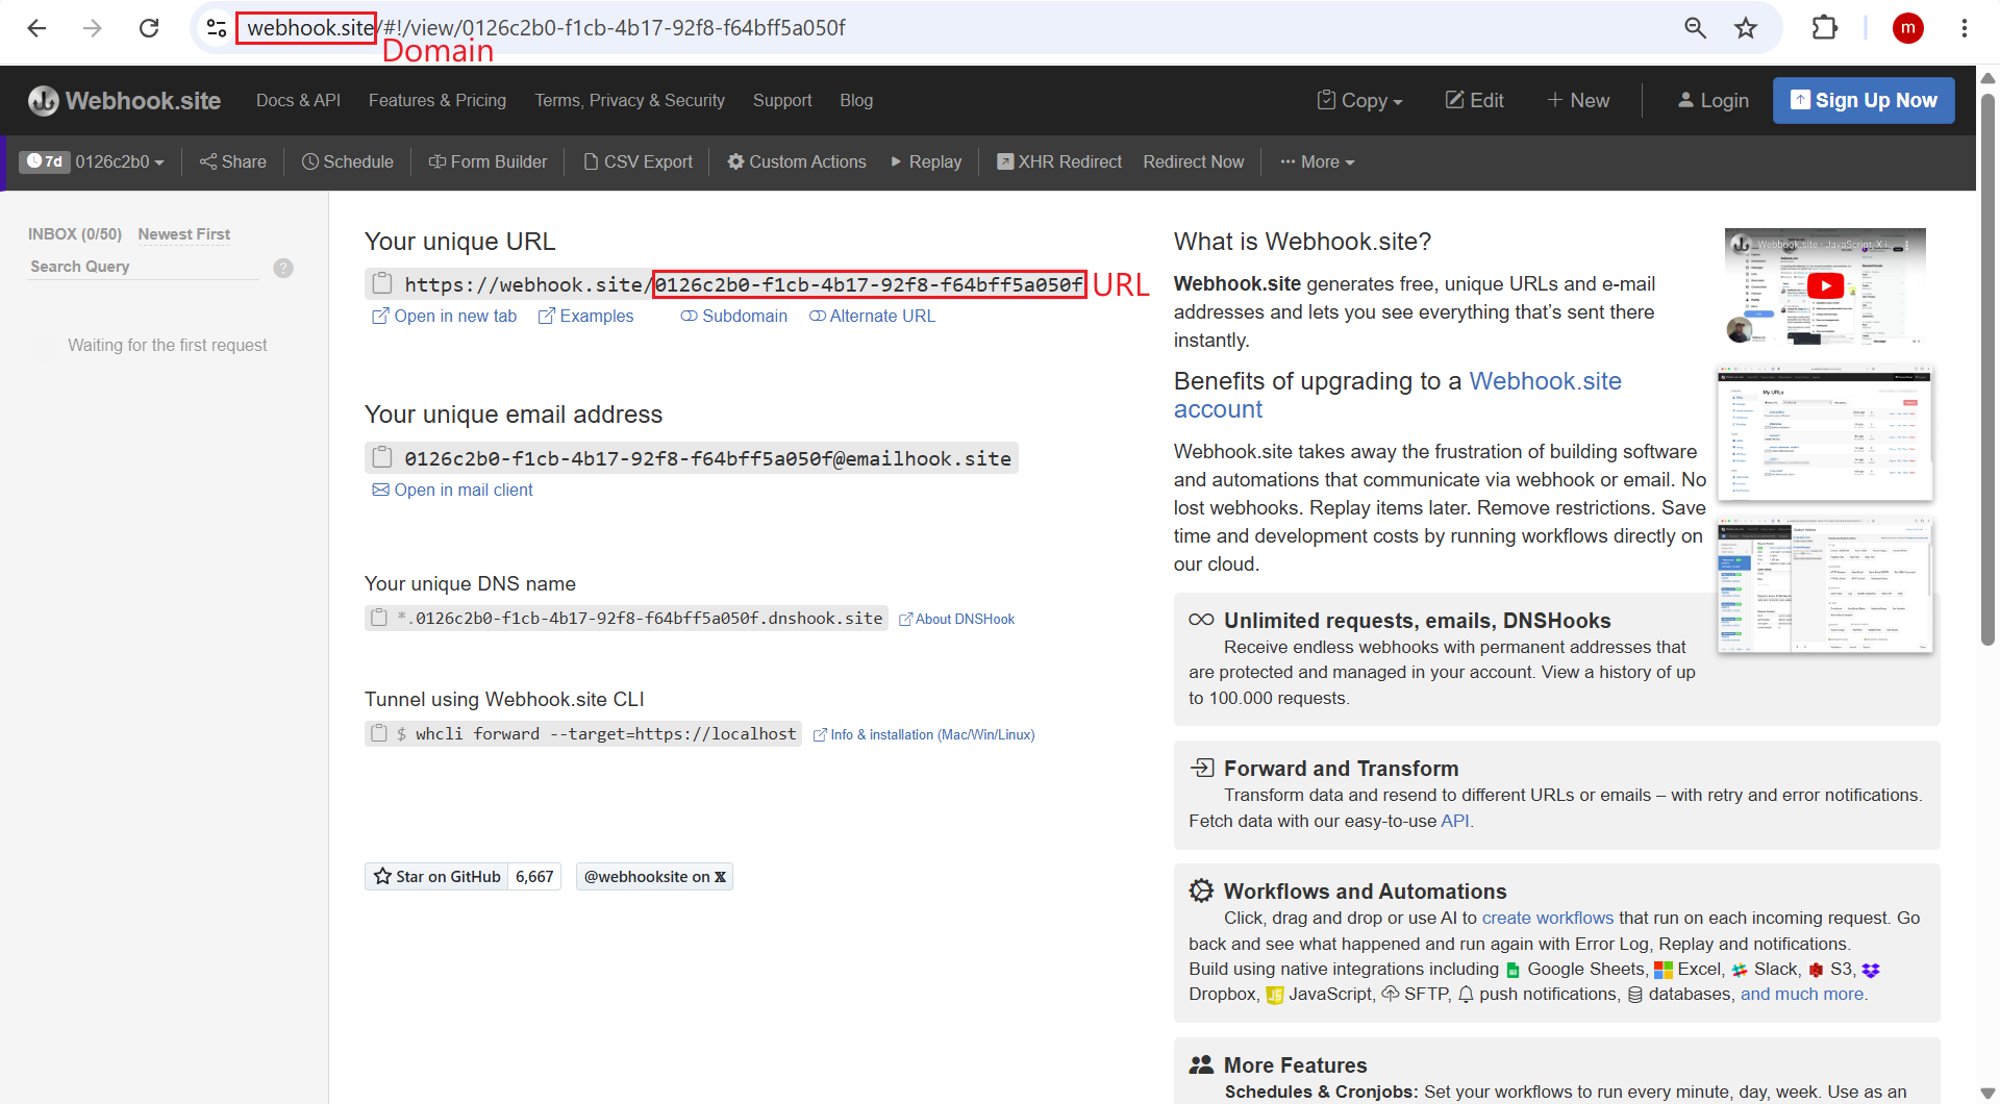Click the page vertical scrollbar thumb
Viewport: 2000px width, 1104px height.
click(1988, 368)
